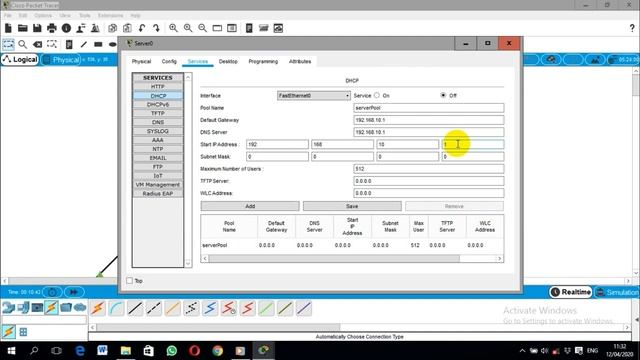Screen dimensions: 640x360
Task: Click the Pool Name input field
Action: (x=429, y=108)
